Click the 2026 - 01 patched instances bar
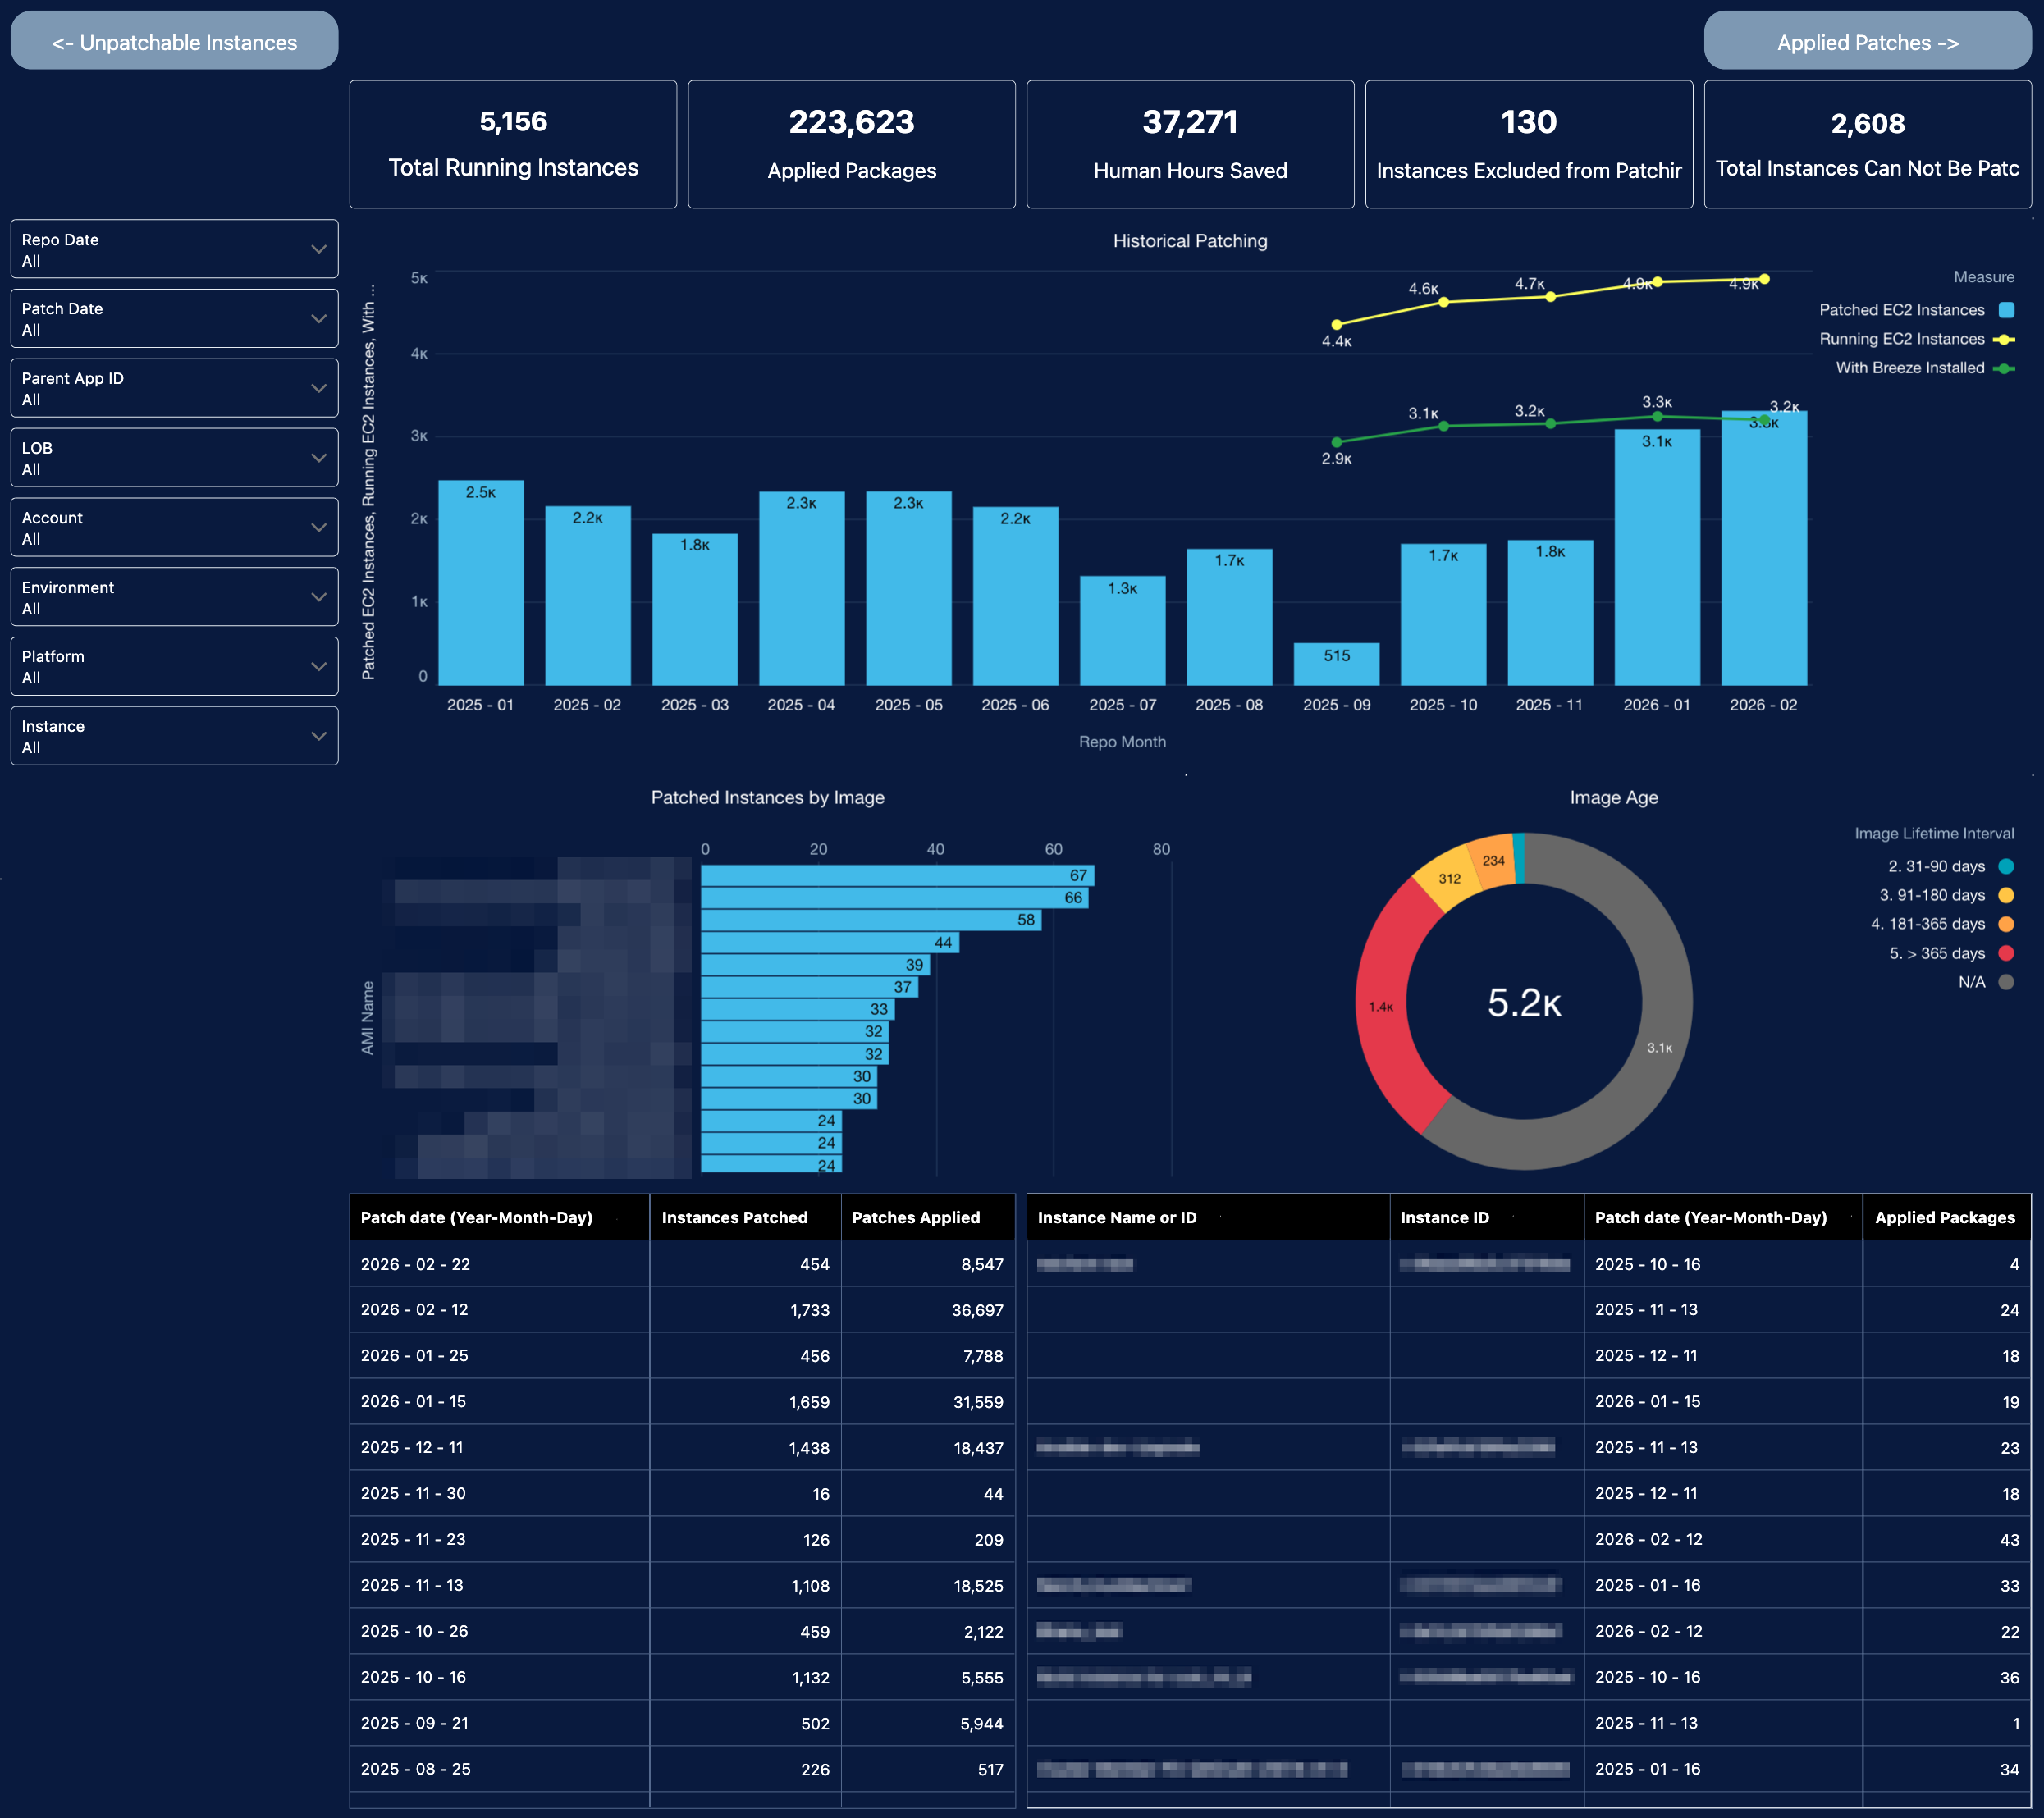 point(1657,557)
